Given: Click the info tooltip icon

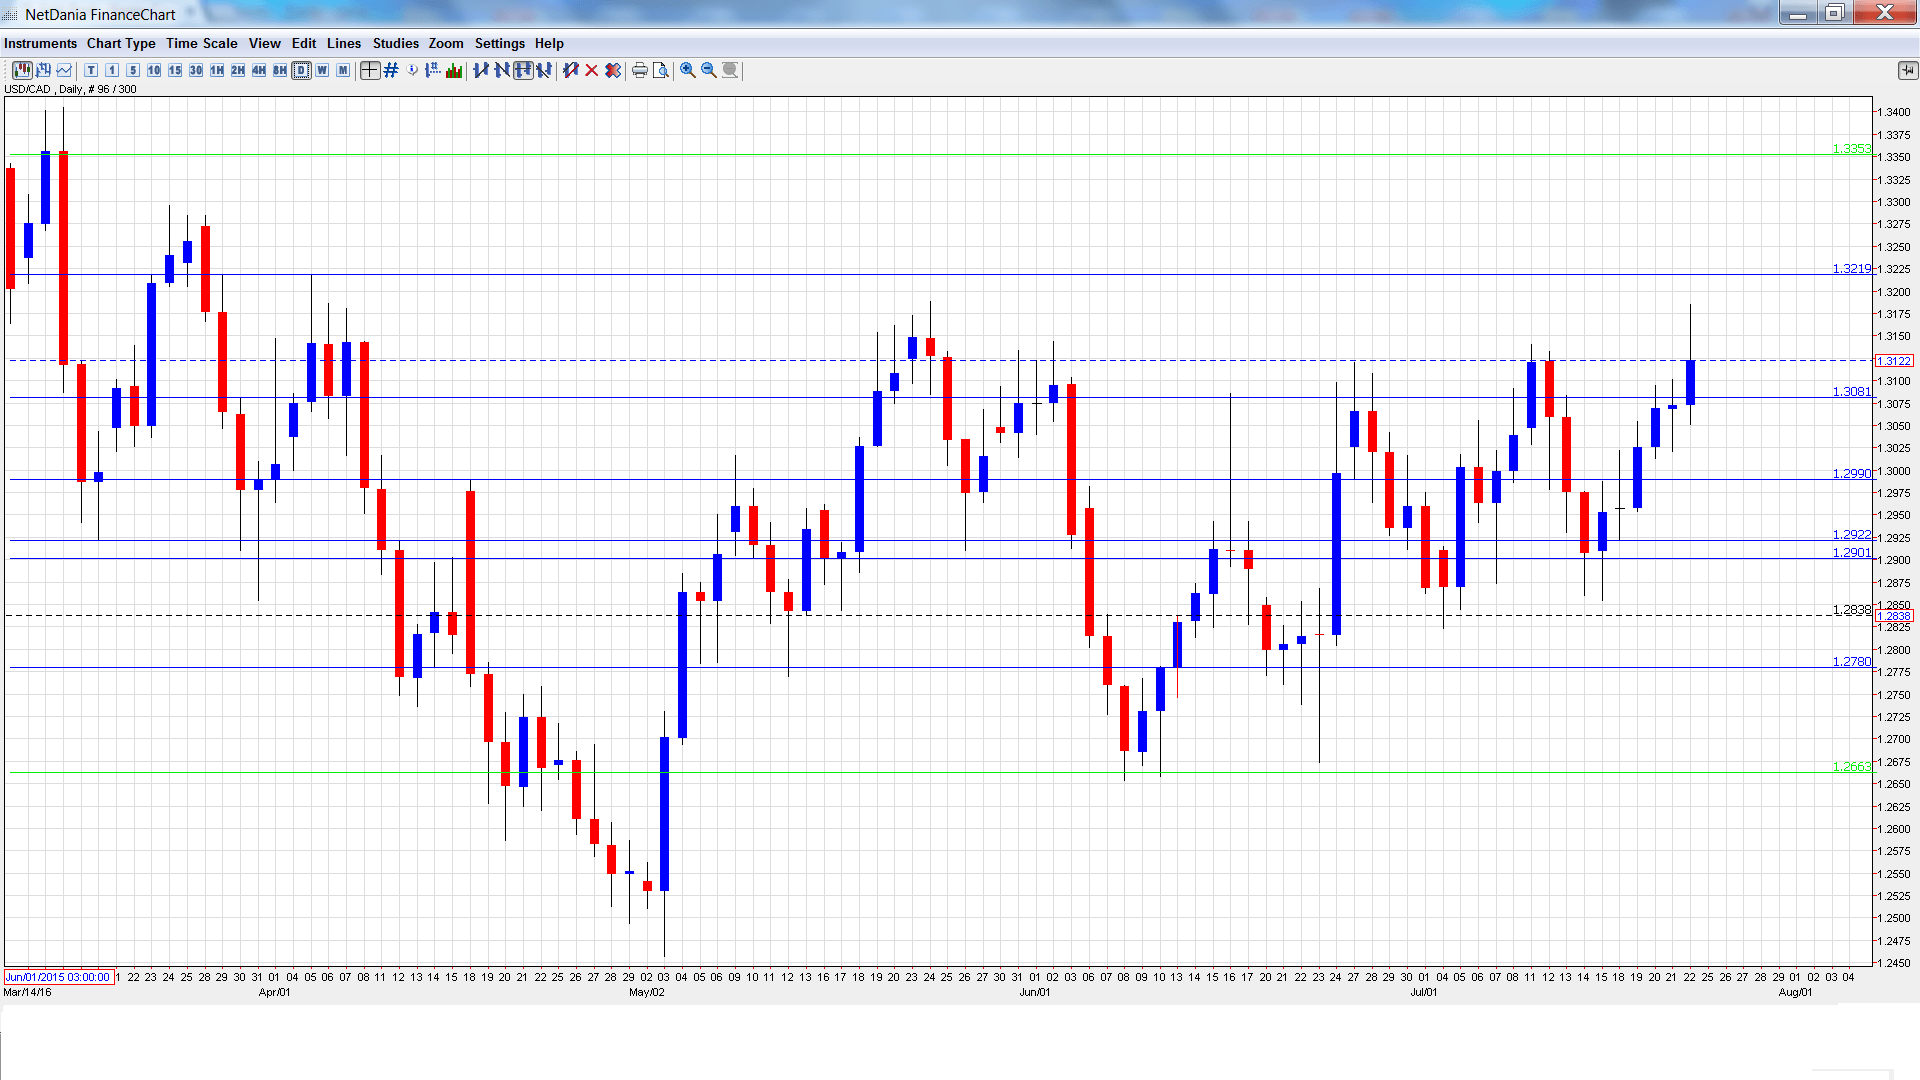Looking at the screenshot, I should pyautogui.click(x=412, y=70).
